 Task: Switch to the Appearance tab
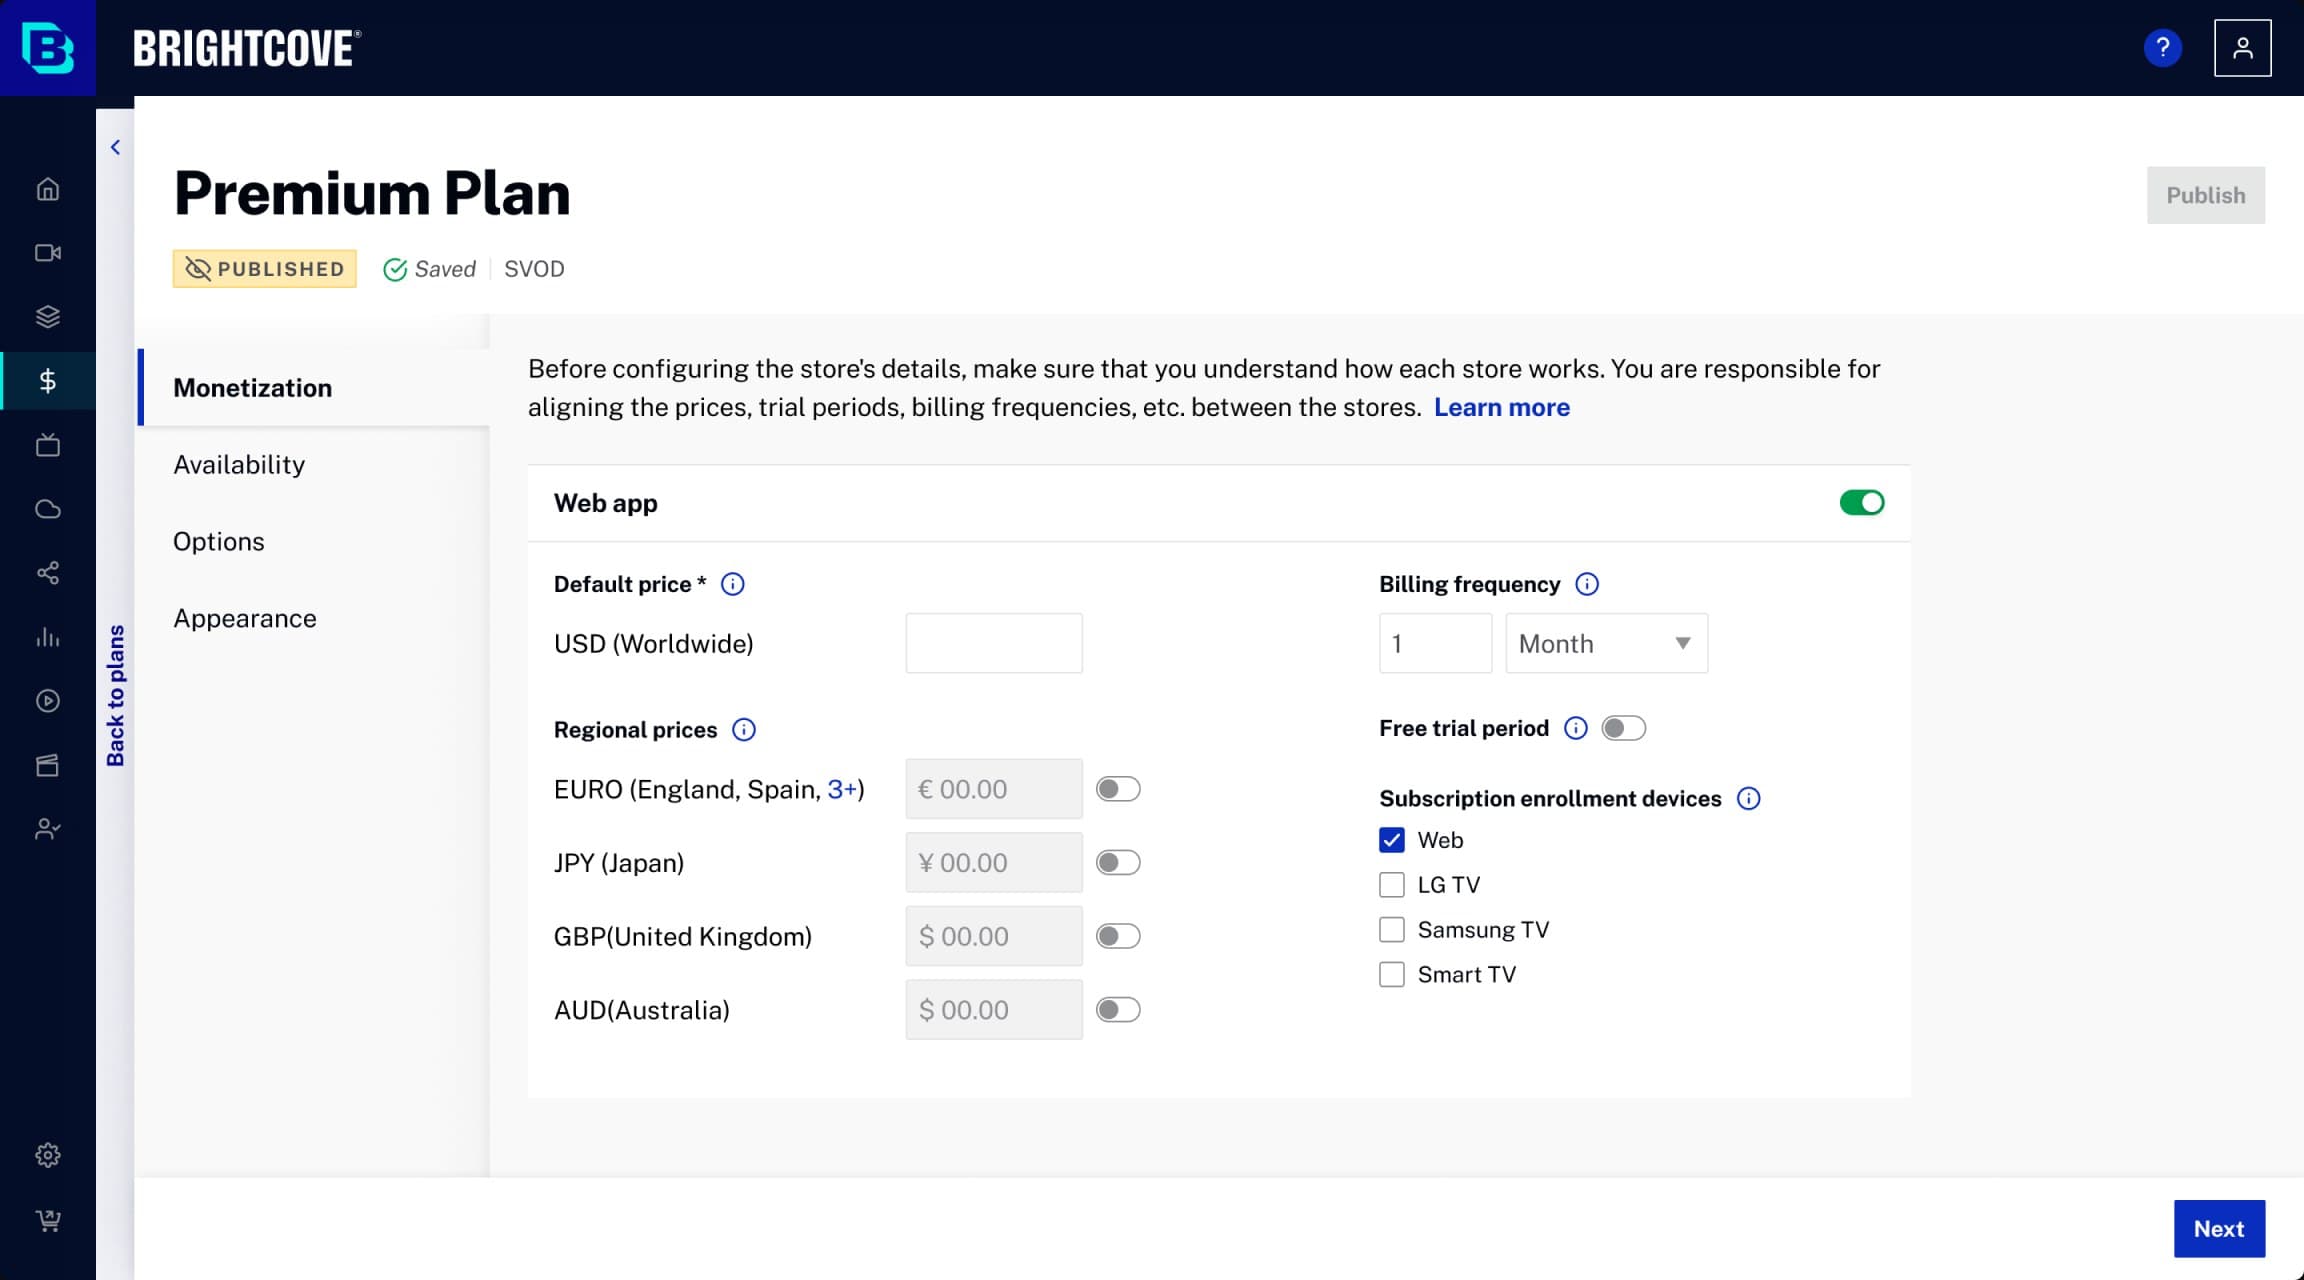coord(245,619)
